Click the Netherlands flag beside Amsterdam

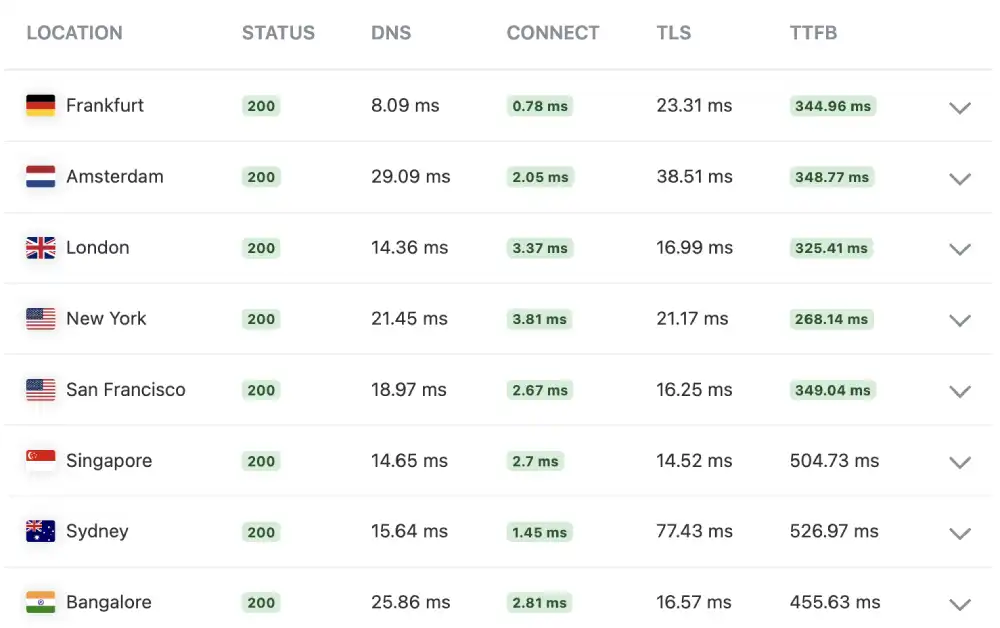click(x=40, y=176)
